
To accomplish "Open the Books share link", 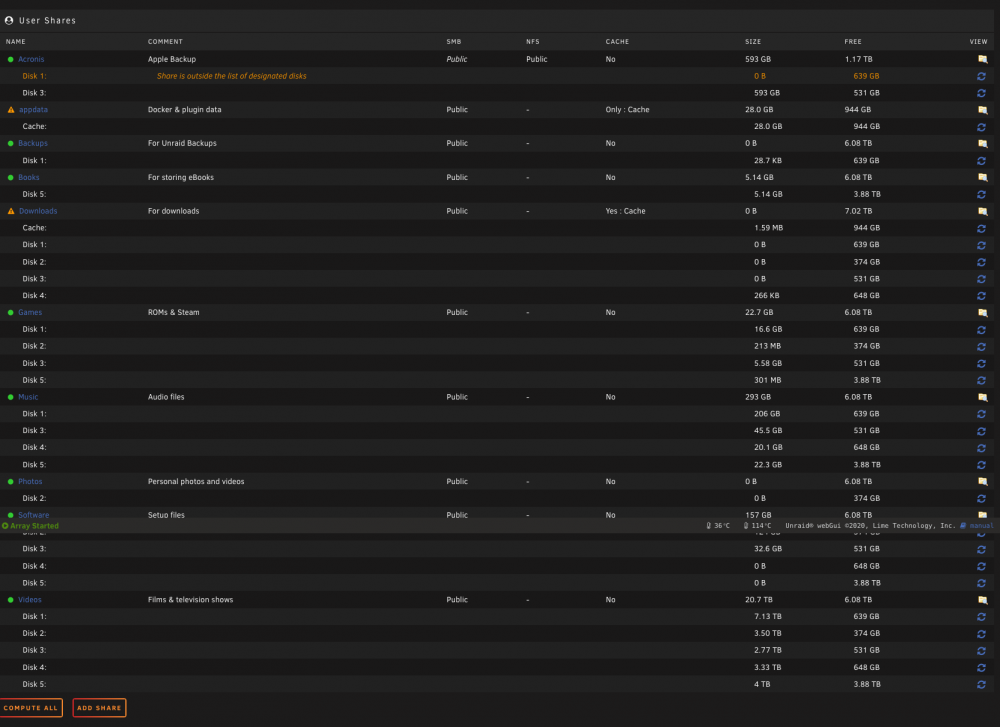I will tap(29, 177).
